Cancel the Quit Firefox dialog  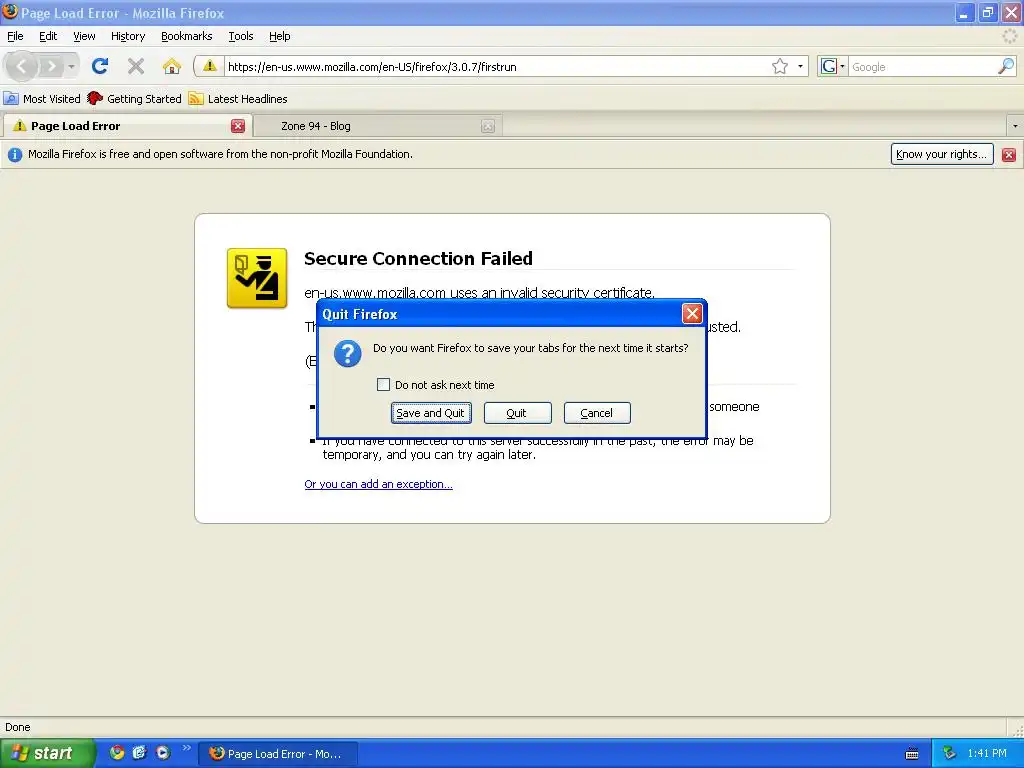point(597,413)
